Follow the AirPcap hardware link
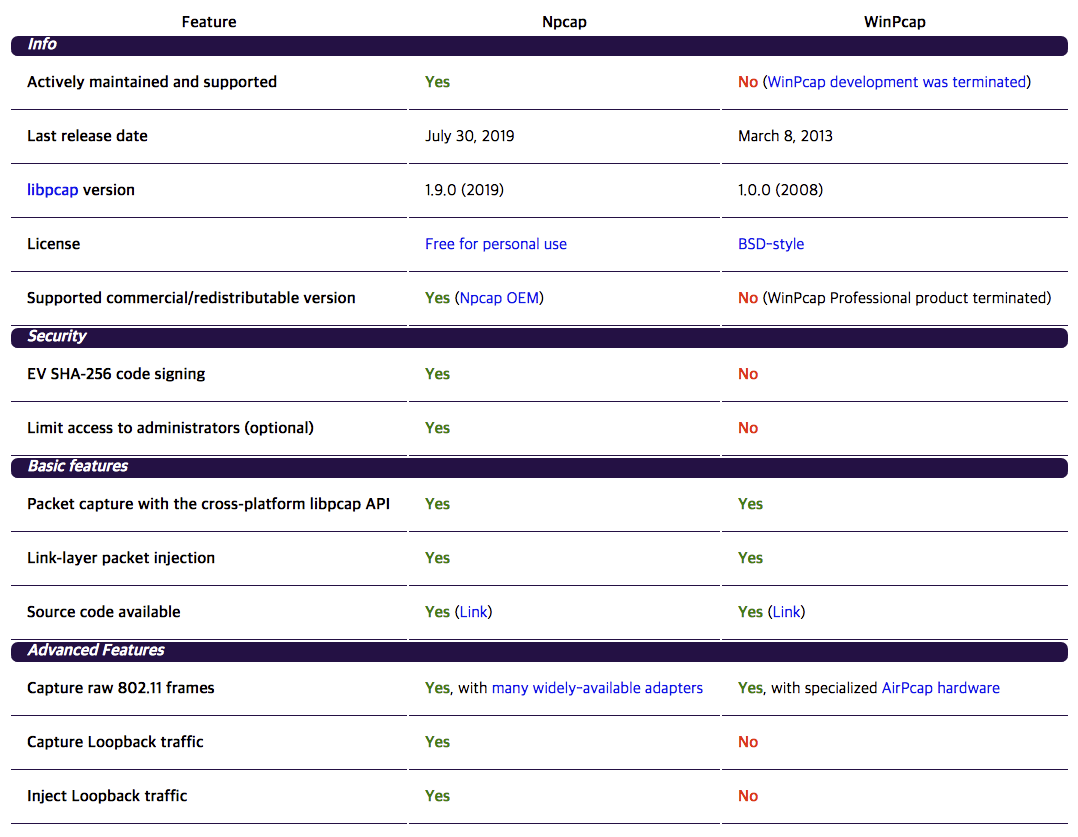Screen dimensions: 1078x837 (940, 688)
